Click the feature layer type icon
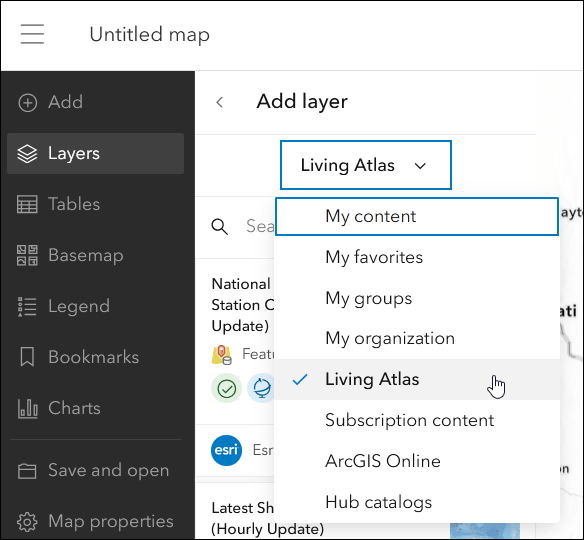This screenshot has width=584, height=540. [222, 355]
